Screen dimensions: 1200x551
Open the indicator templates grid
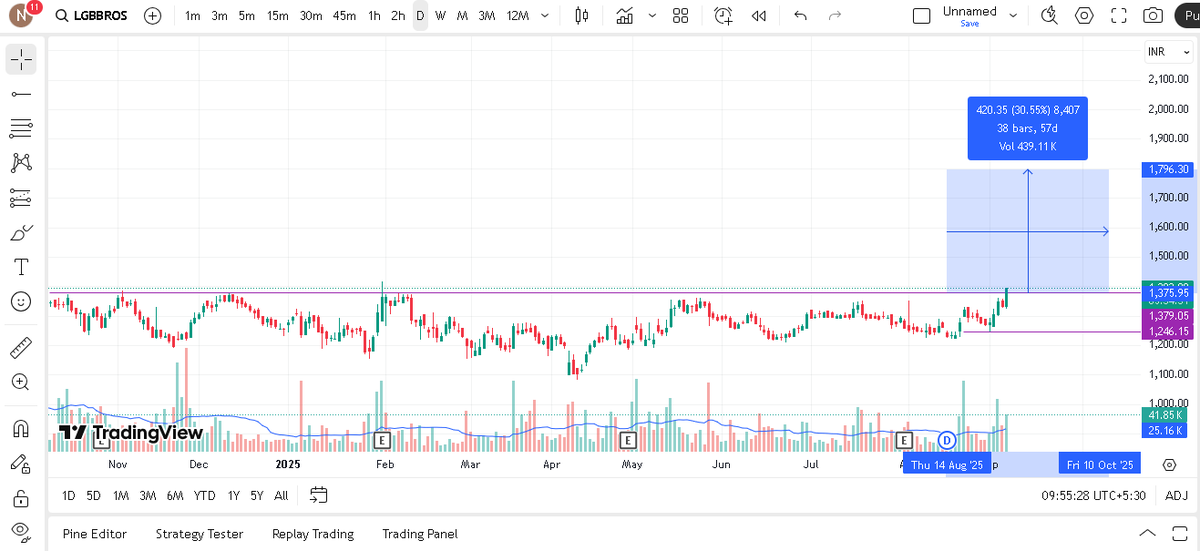(x=681, y=16)
